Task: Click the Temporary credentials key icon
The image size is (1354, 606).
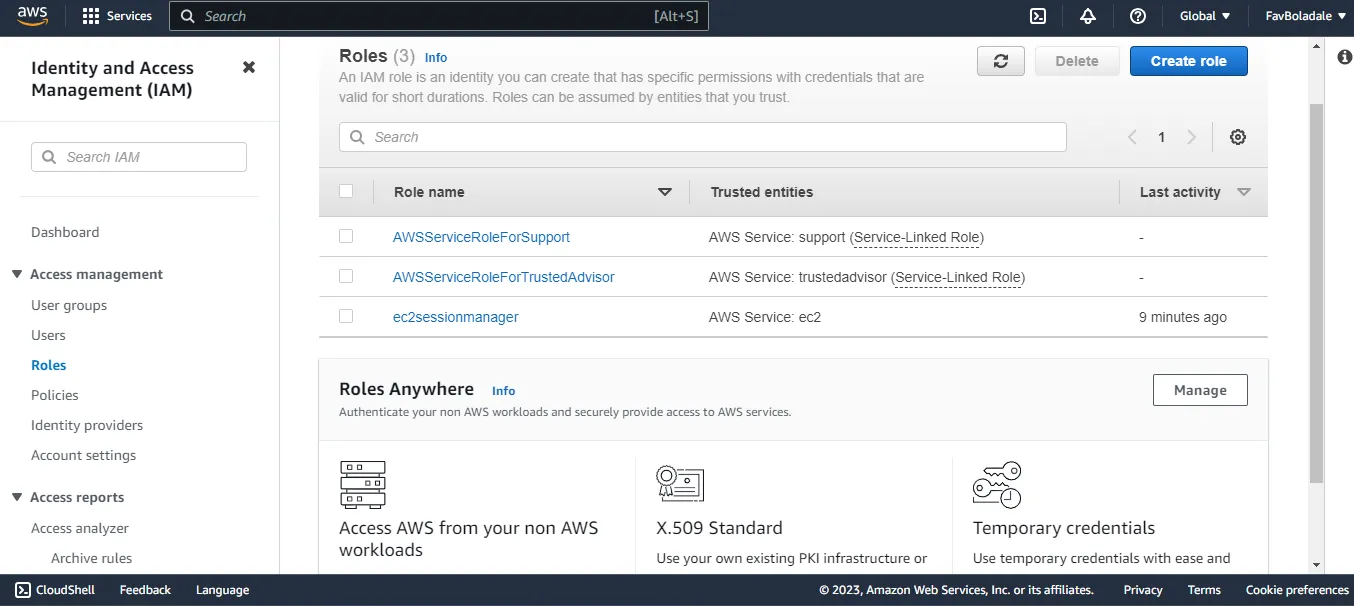Action: 995,485
